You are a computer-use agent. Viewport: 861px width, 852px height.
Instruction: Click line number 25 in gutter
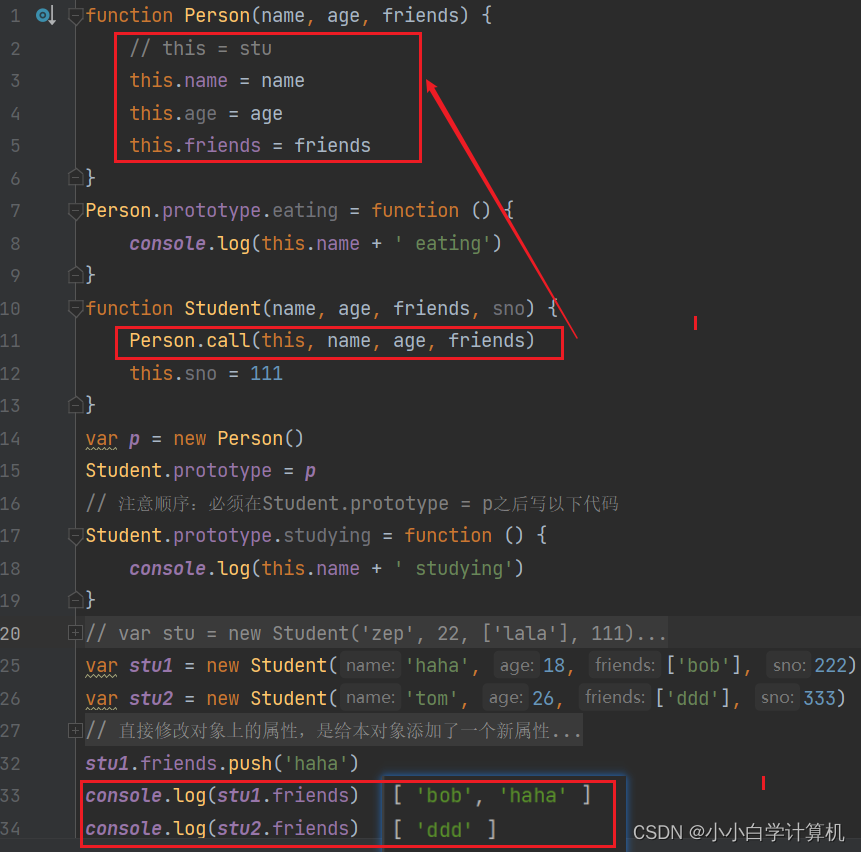[x=10, y=666]
